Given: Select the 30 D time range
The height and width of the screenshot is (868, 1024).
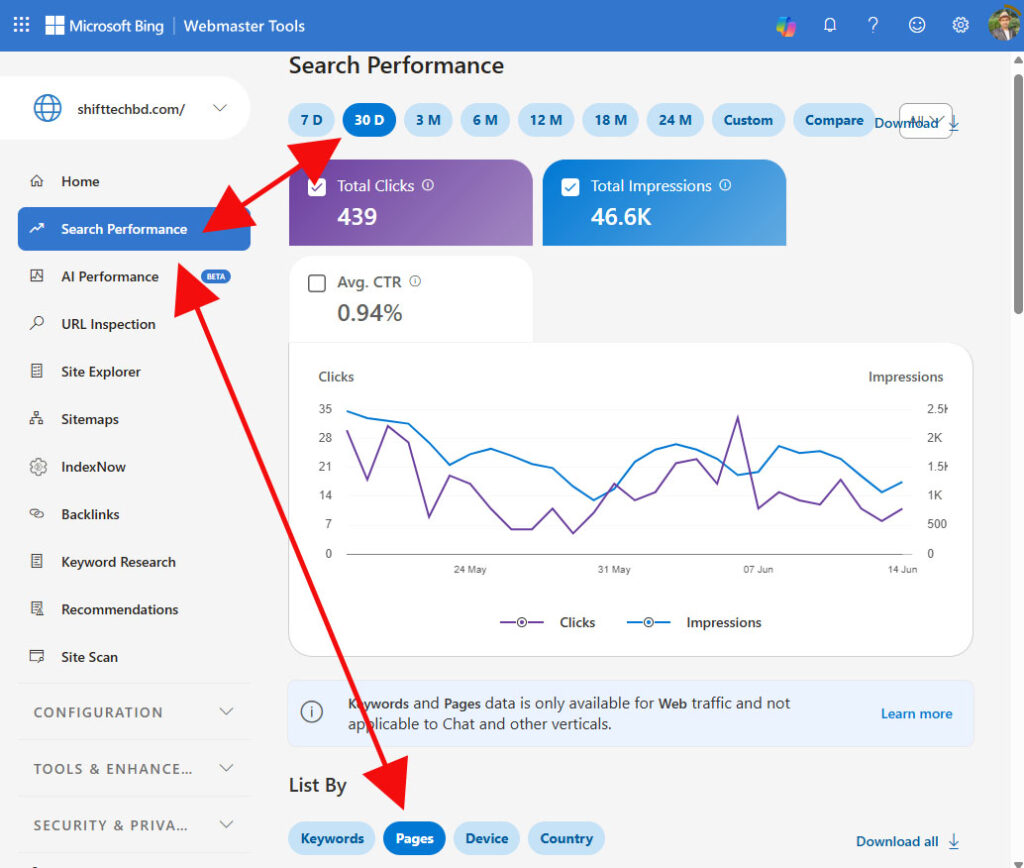Looking at the screenshot, I should 369,120.
